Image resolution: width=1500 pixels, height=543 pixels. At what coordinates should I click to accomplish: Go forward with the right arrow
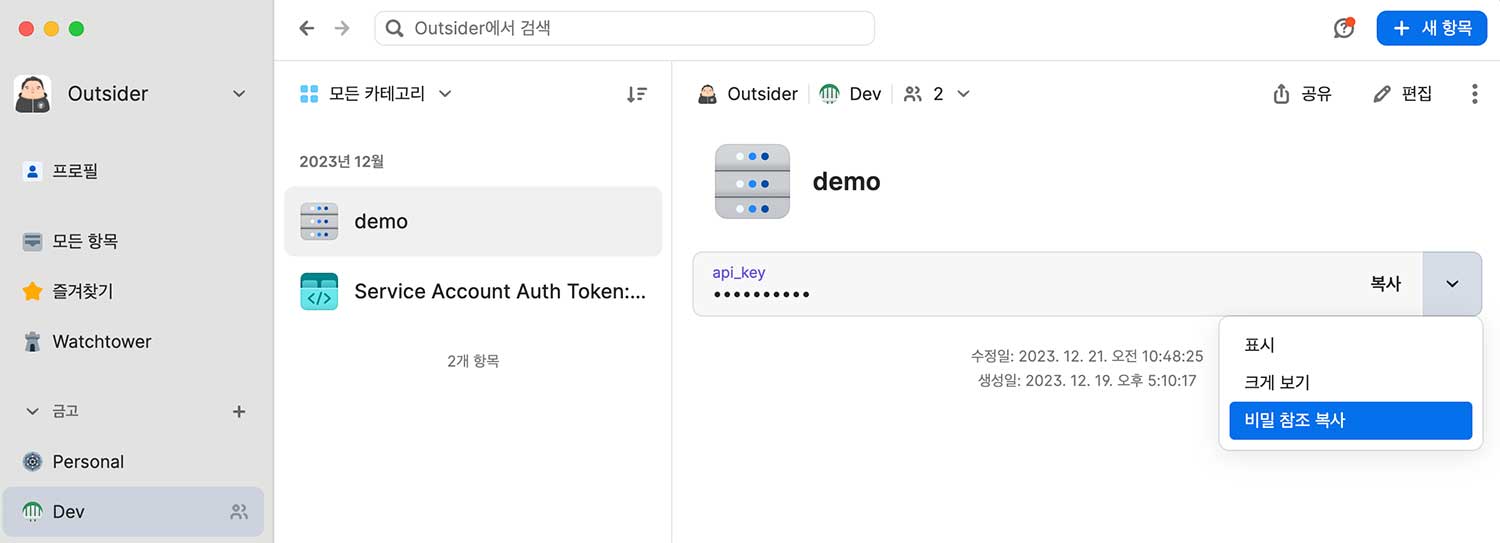point(342,28)
